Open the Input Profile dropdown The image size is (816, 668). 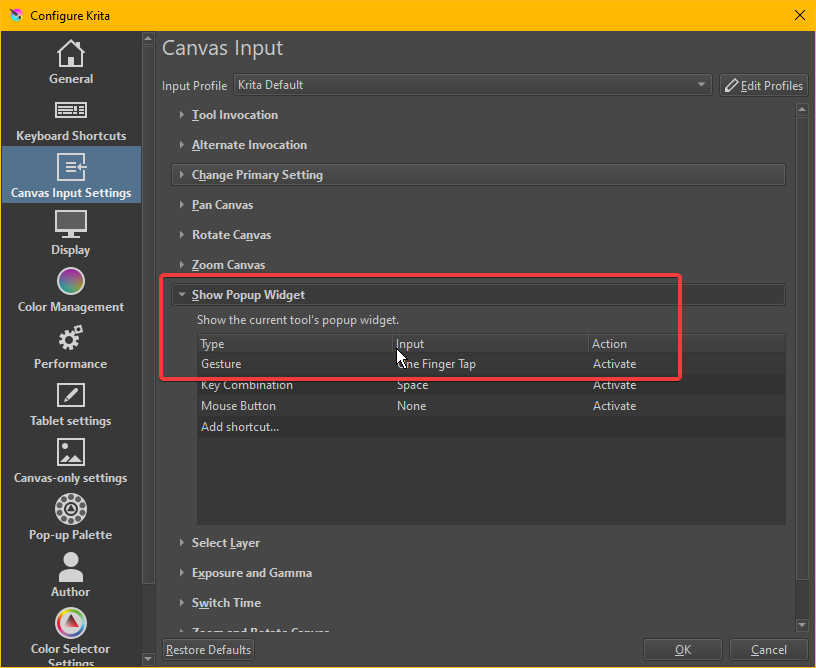(x=472, y=85)
